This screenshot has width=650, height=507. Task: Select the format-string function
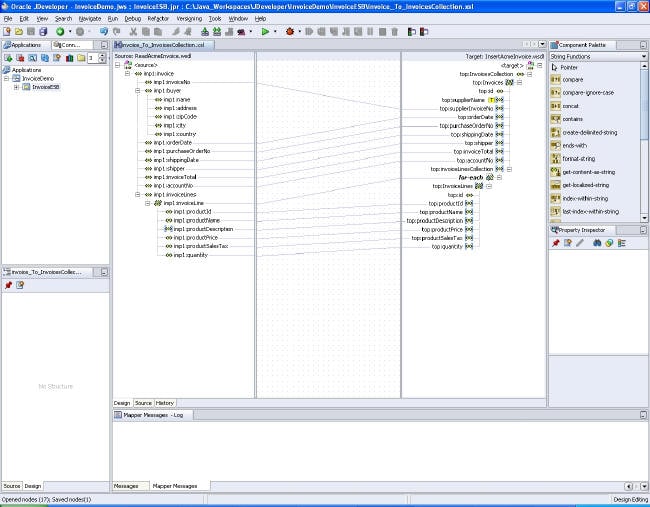(x=578, y=159)
